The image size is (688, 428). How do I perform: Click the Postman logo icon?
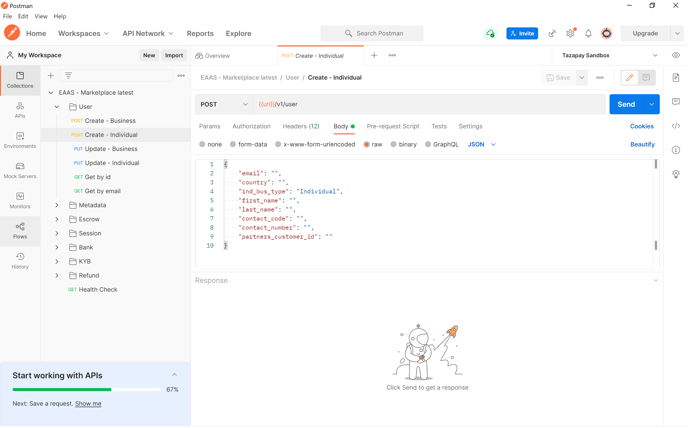tap(12, 33)
